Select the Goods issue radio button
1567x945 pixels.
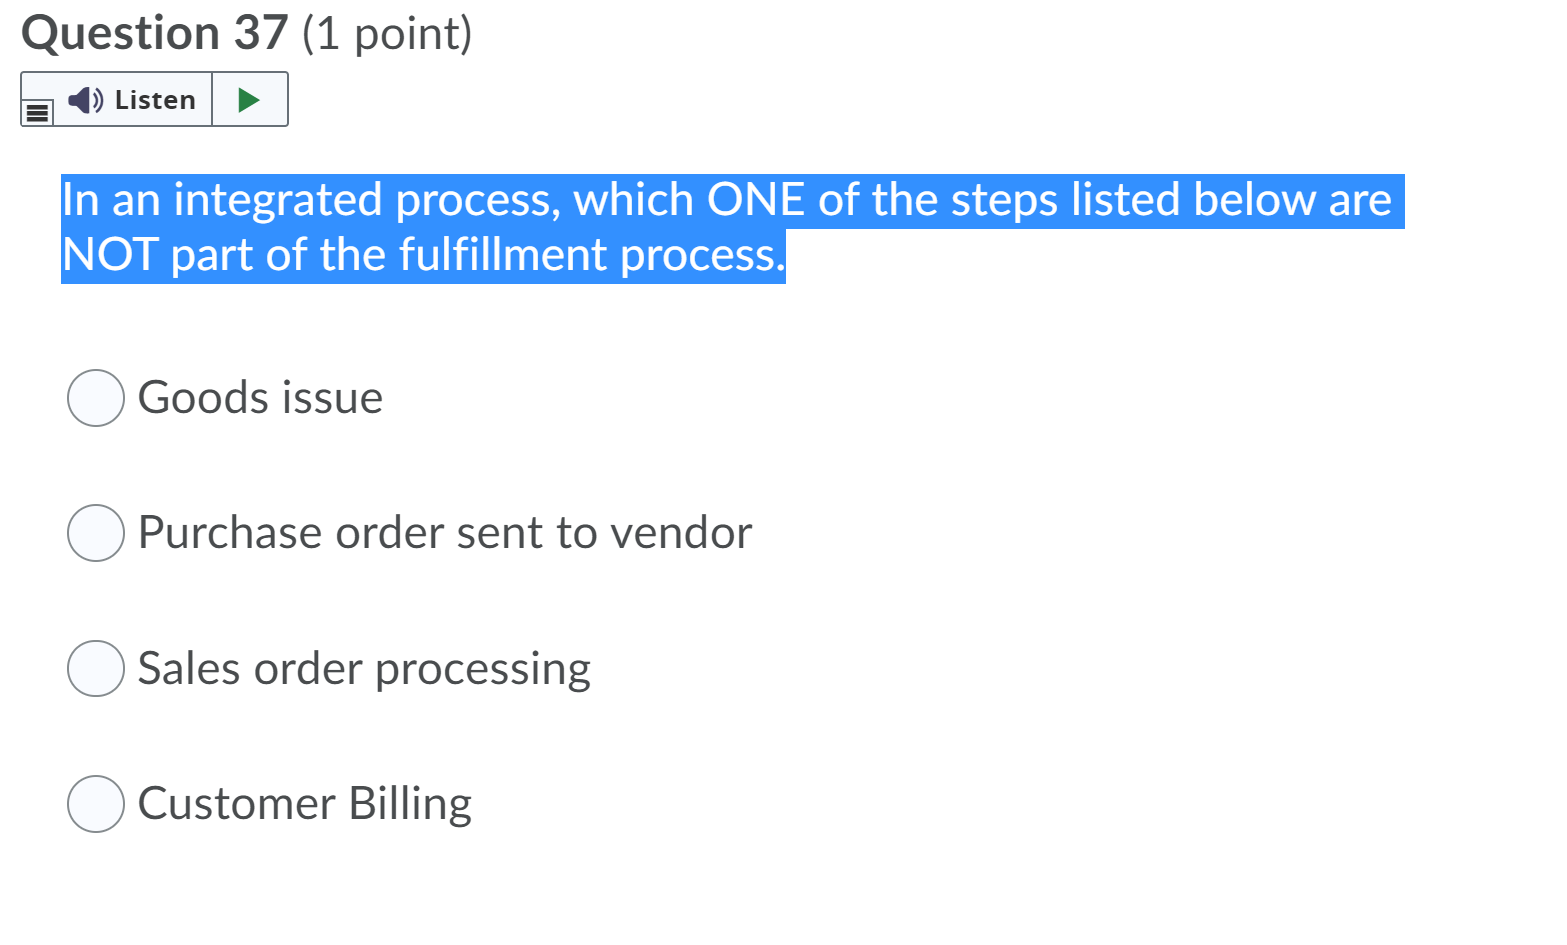(x=95, y=397)
